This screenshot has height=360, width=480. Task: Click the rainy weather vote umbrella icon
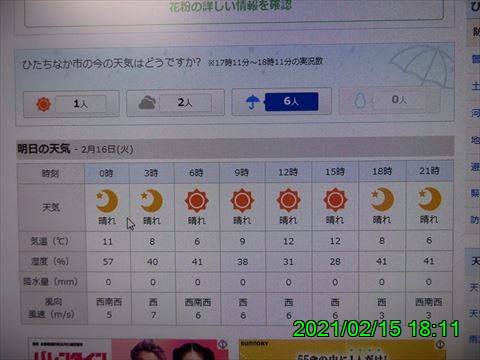tap(252, 102)
